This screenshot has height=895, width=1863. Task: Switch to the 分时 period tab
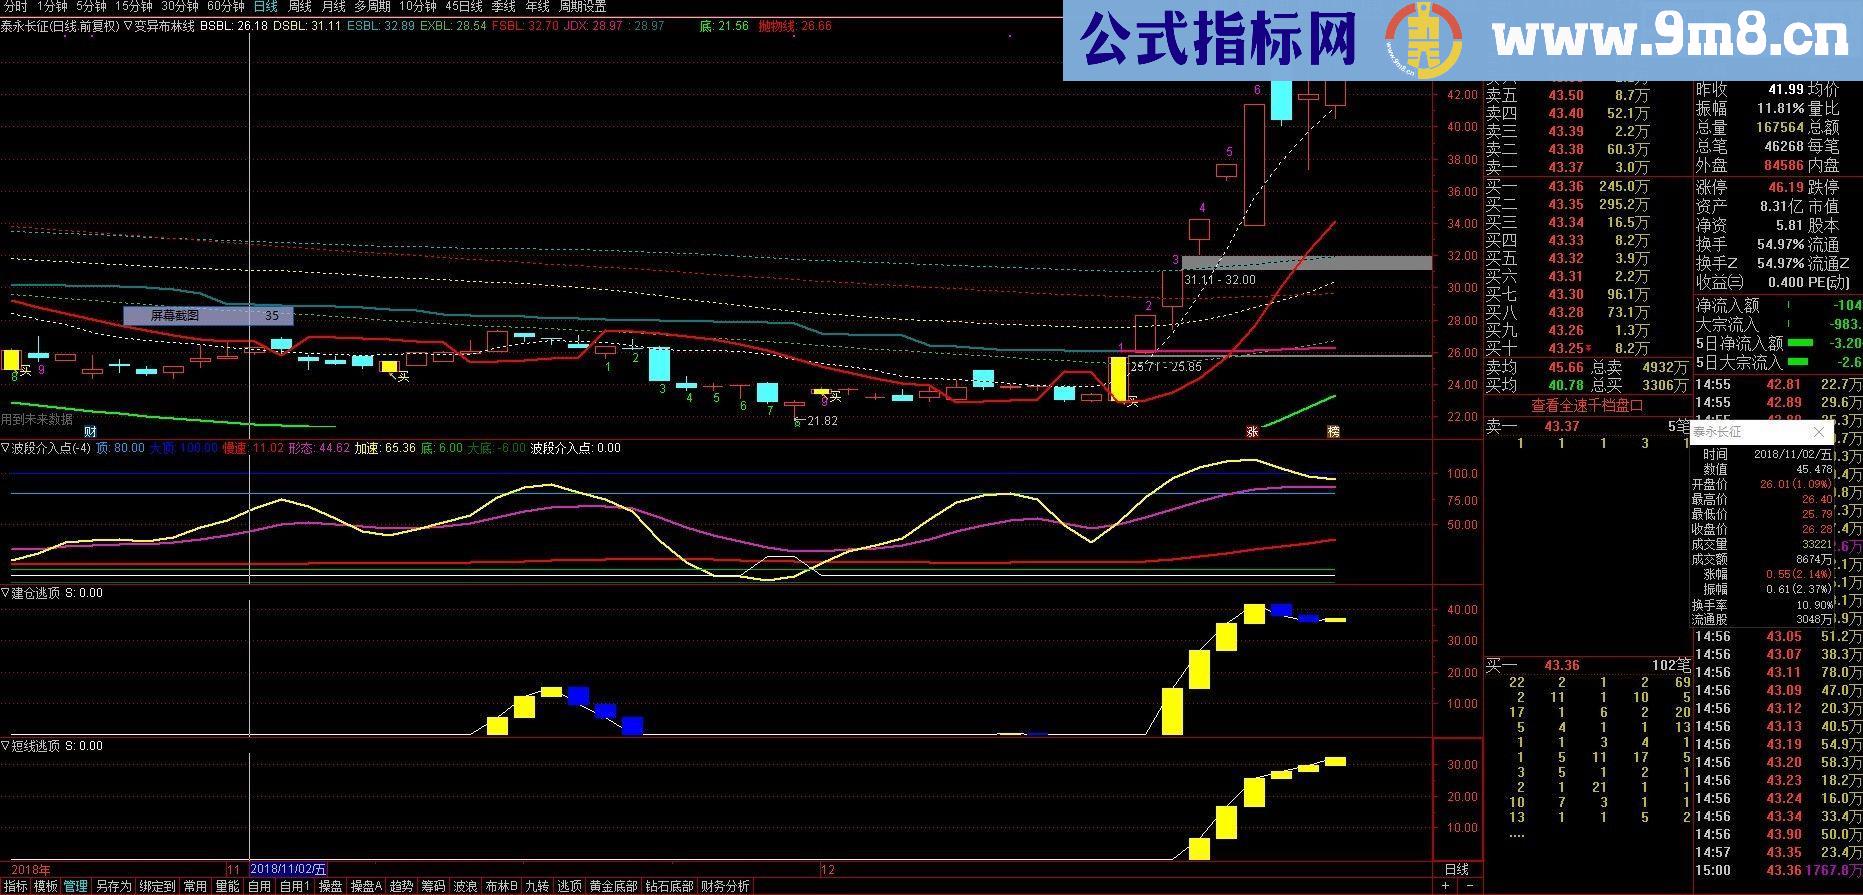pyautogui.click(x=15, y=7)
